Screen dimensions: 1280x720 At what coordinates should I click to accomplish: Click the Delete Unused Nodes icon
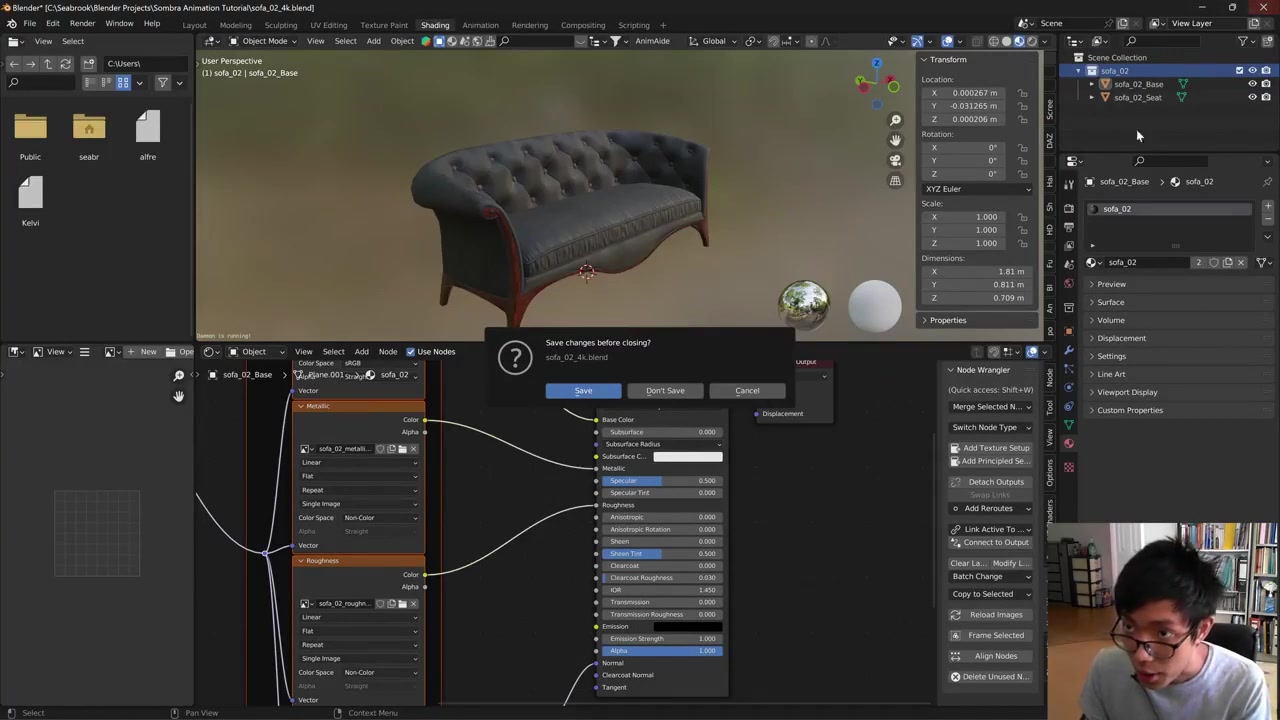(955, 677)
